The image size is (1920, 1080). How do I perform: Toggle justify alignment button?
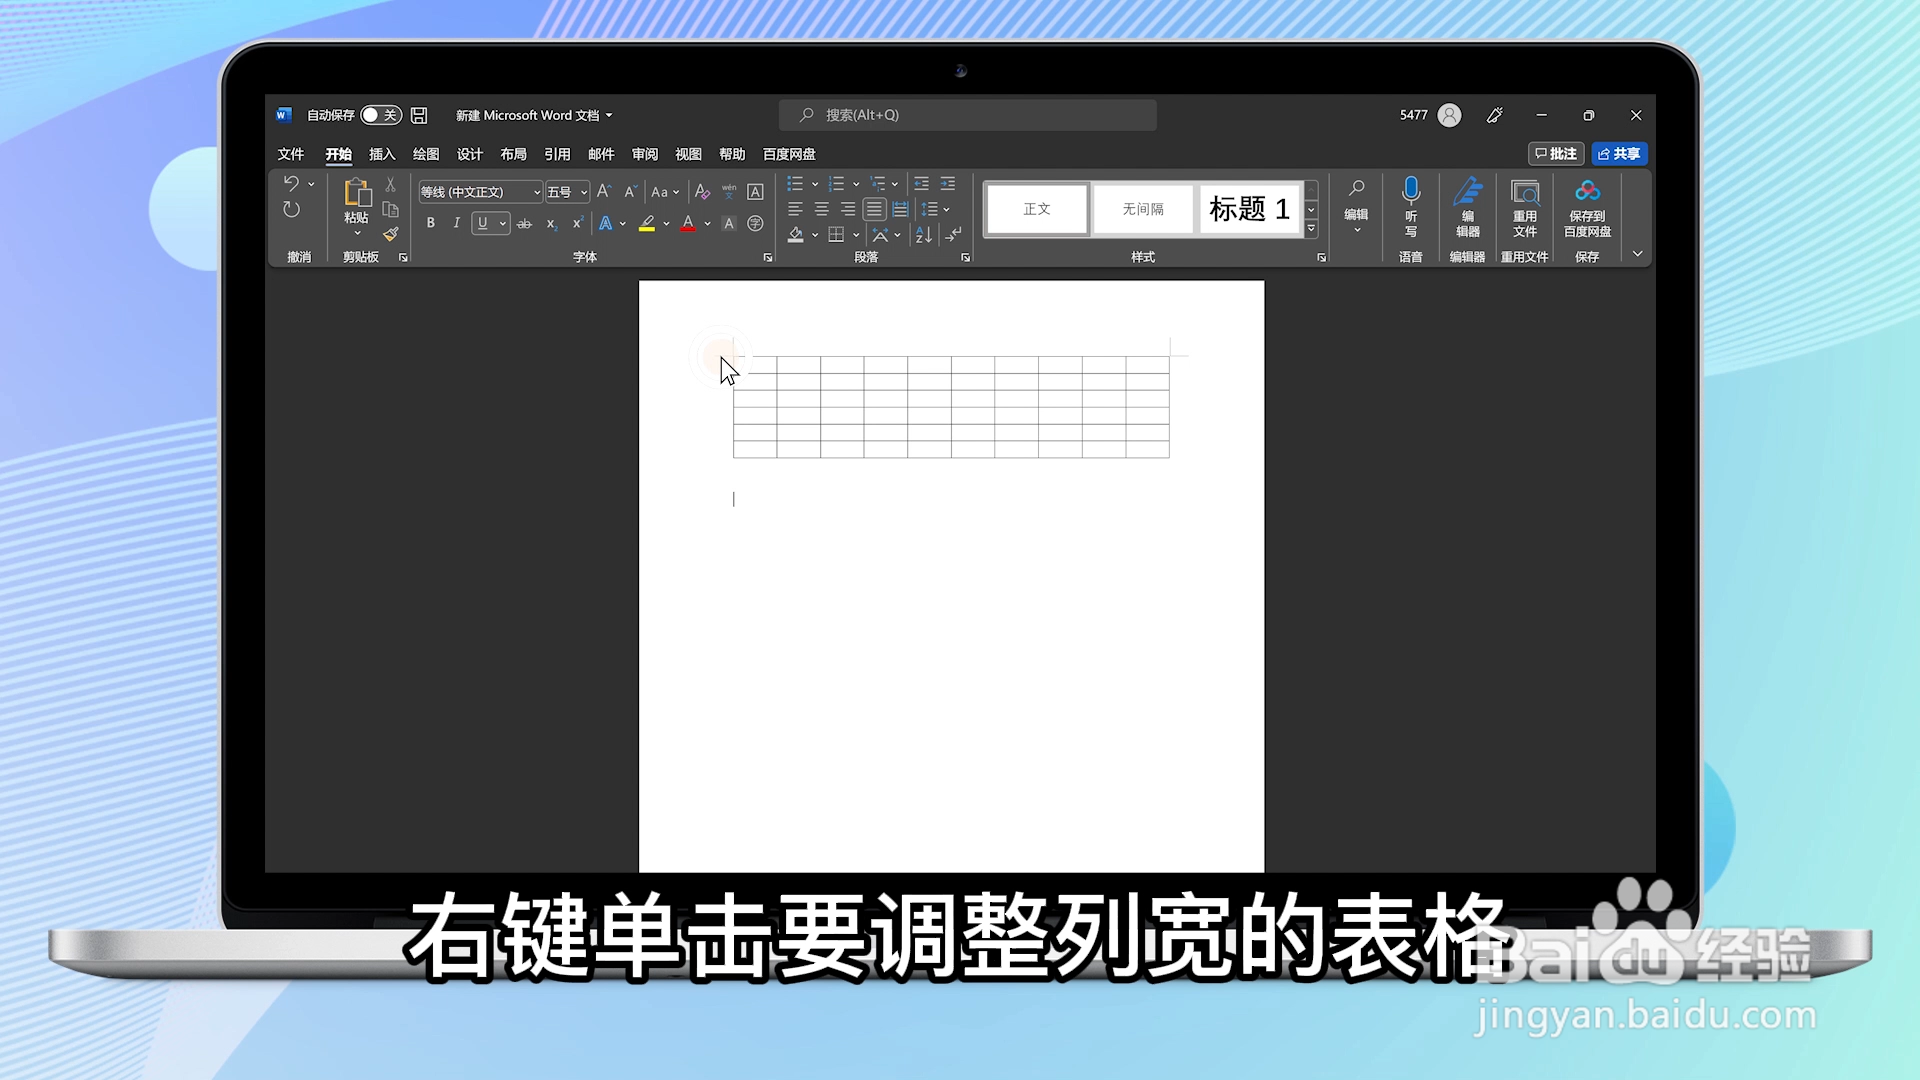pyautogui.click(x=874, y=209)
